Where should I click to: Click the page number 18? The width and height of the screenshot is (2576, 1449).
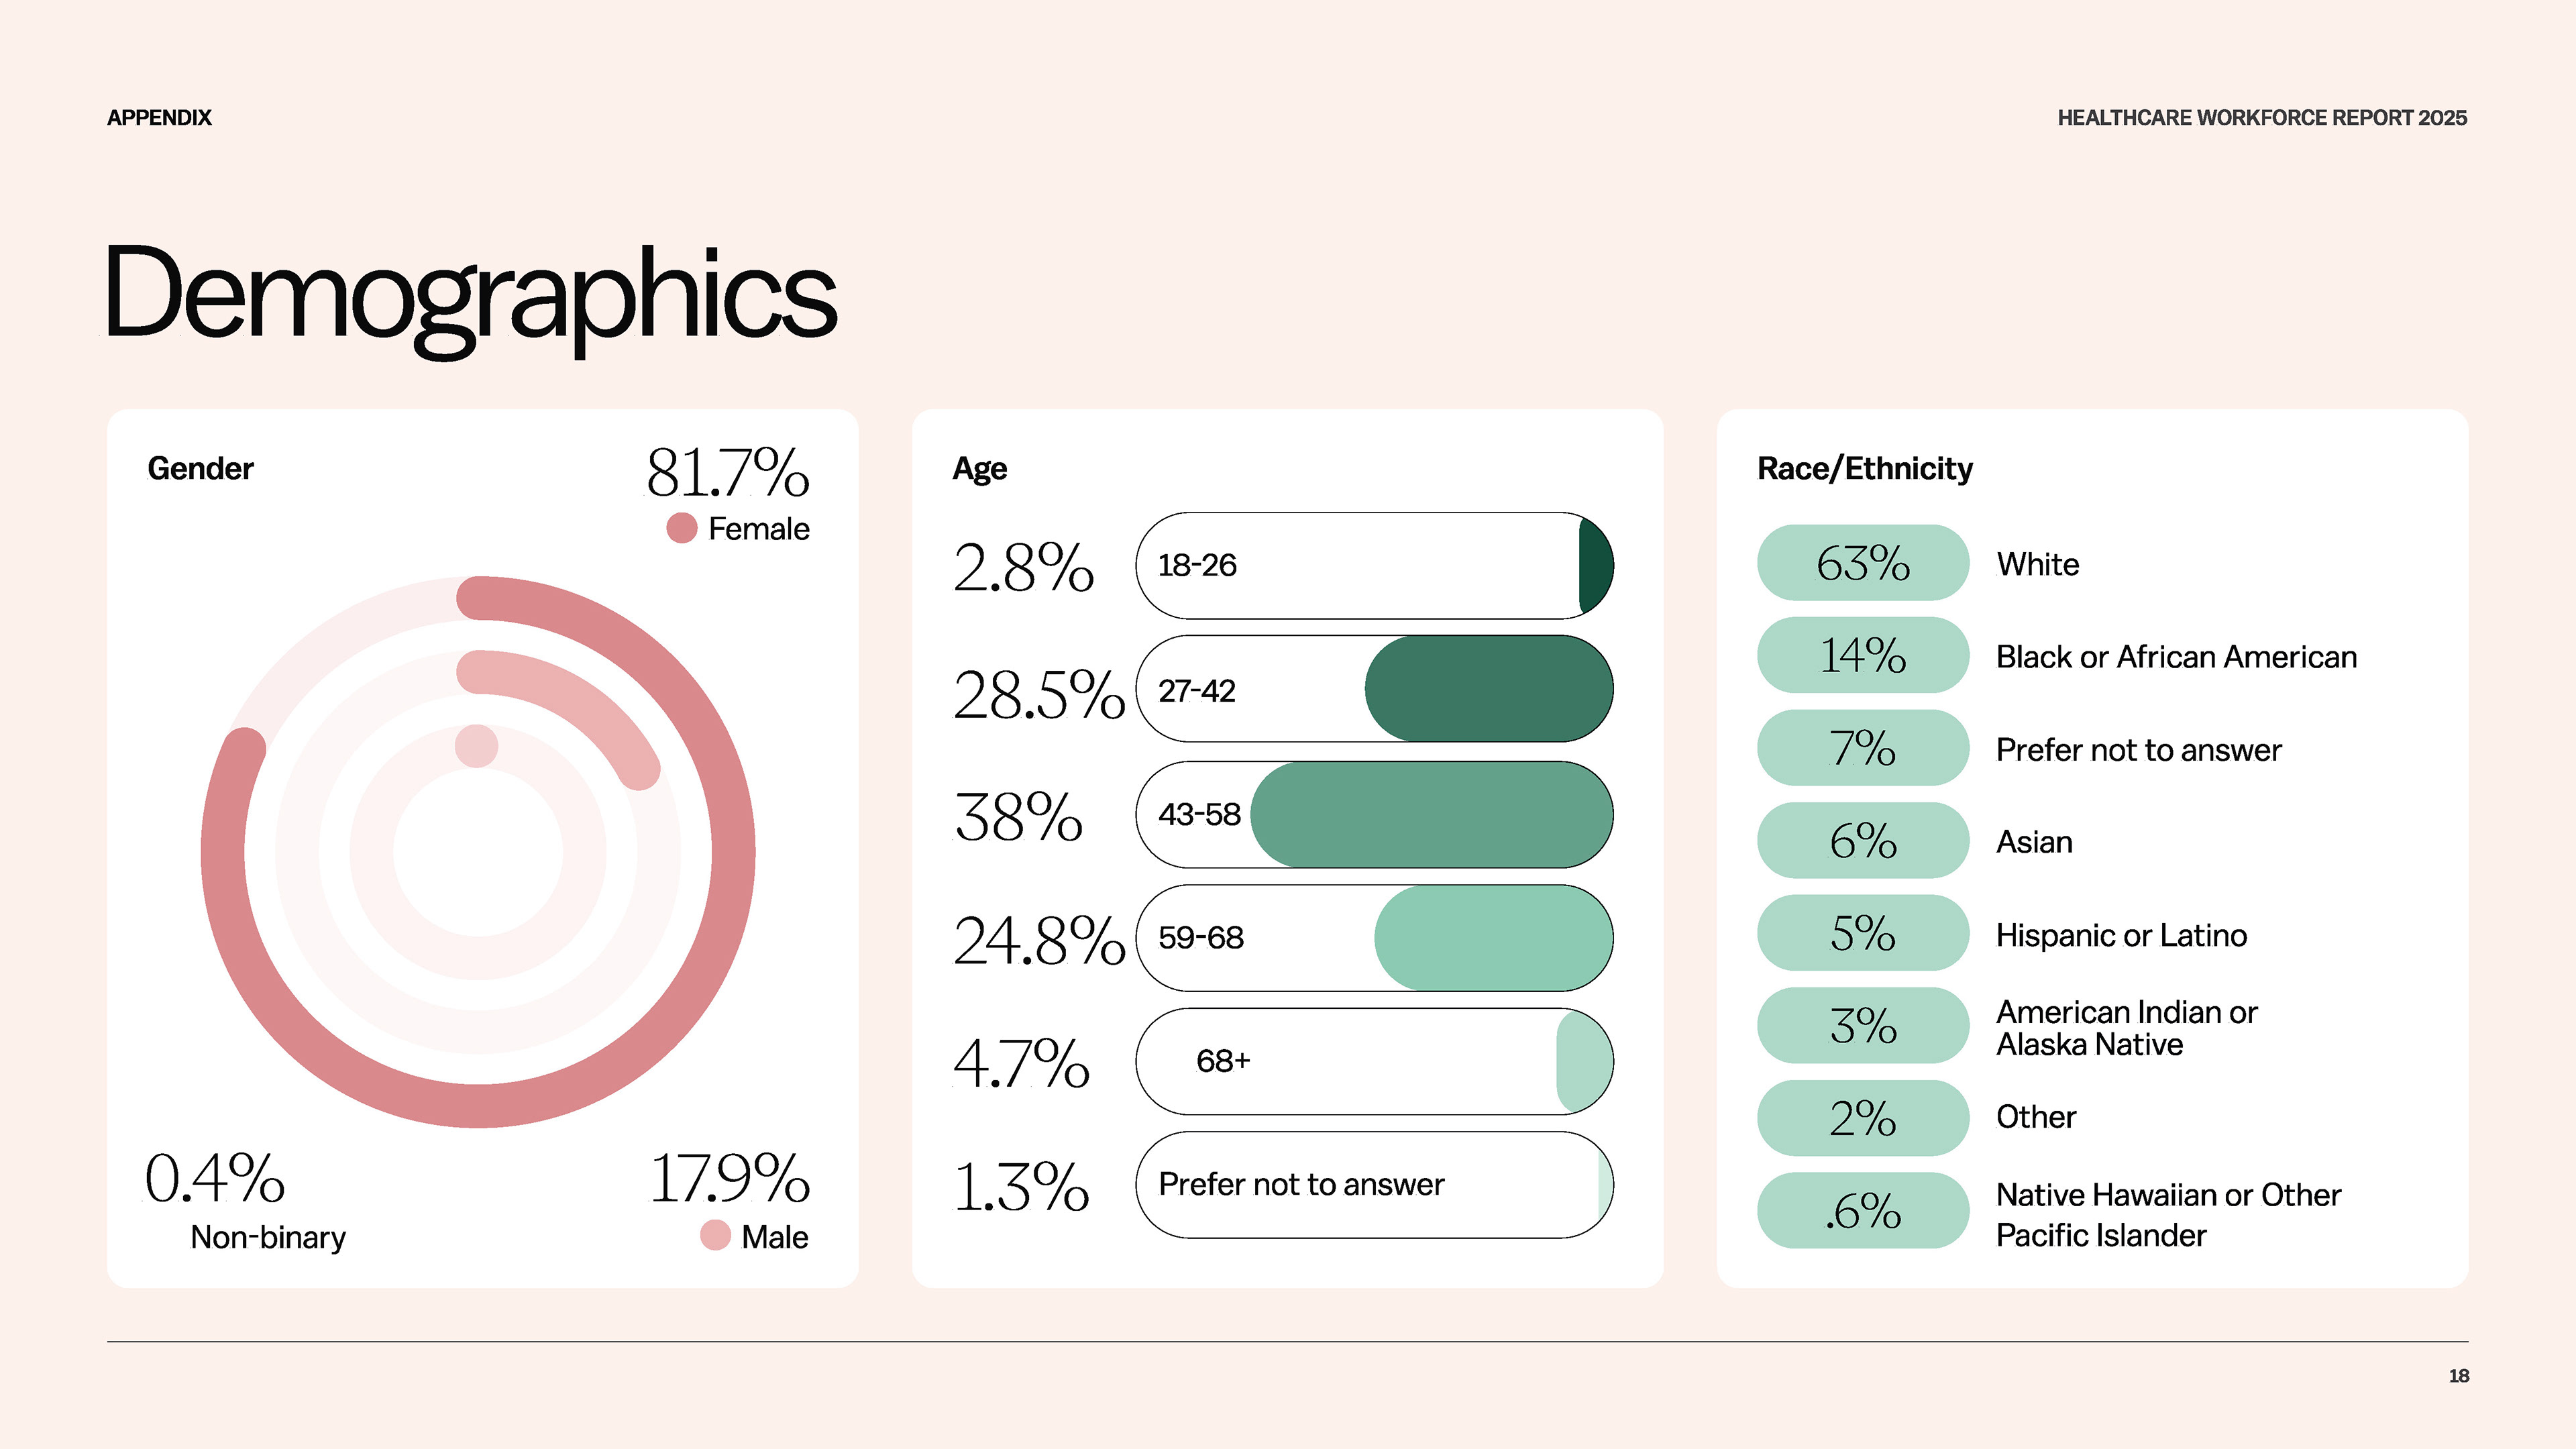tap(2458, 1376)
